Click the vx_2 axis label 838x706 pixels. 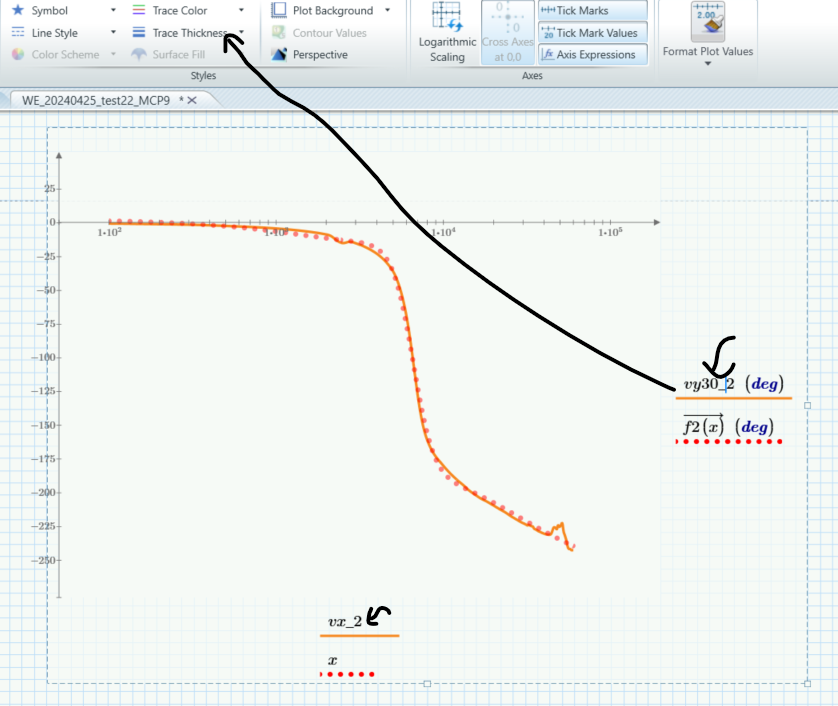(x=344, y=621)
